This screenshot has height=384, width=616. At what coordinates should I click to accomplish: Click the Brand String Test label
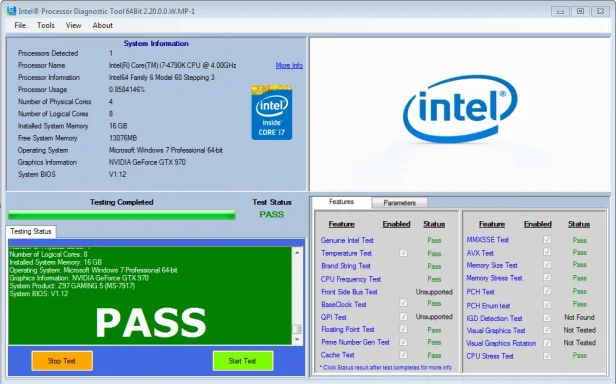point(346,266)
